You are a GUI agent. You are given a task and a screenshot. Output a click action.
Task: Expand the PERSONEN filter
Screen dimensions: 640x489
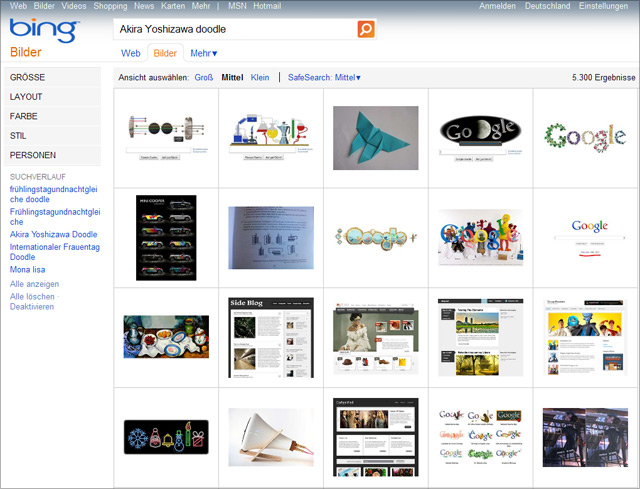(52, 155)
